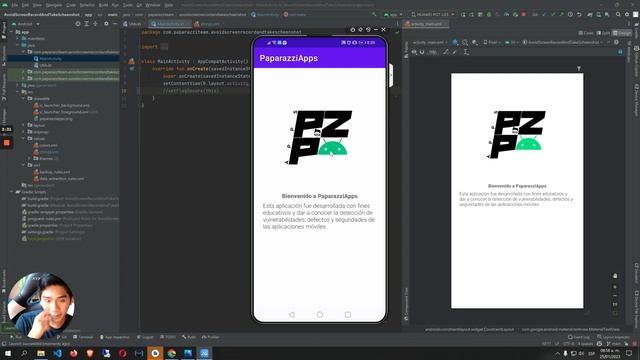The width and height of the screenshot is (640, 360).
Task: Expand the folded import block in code
Action: (x=164, y=47)
